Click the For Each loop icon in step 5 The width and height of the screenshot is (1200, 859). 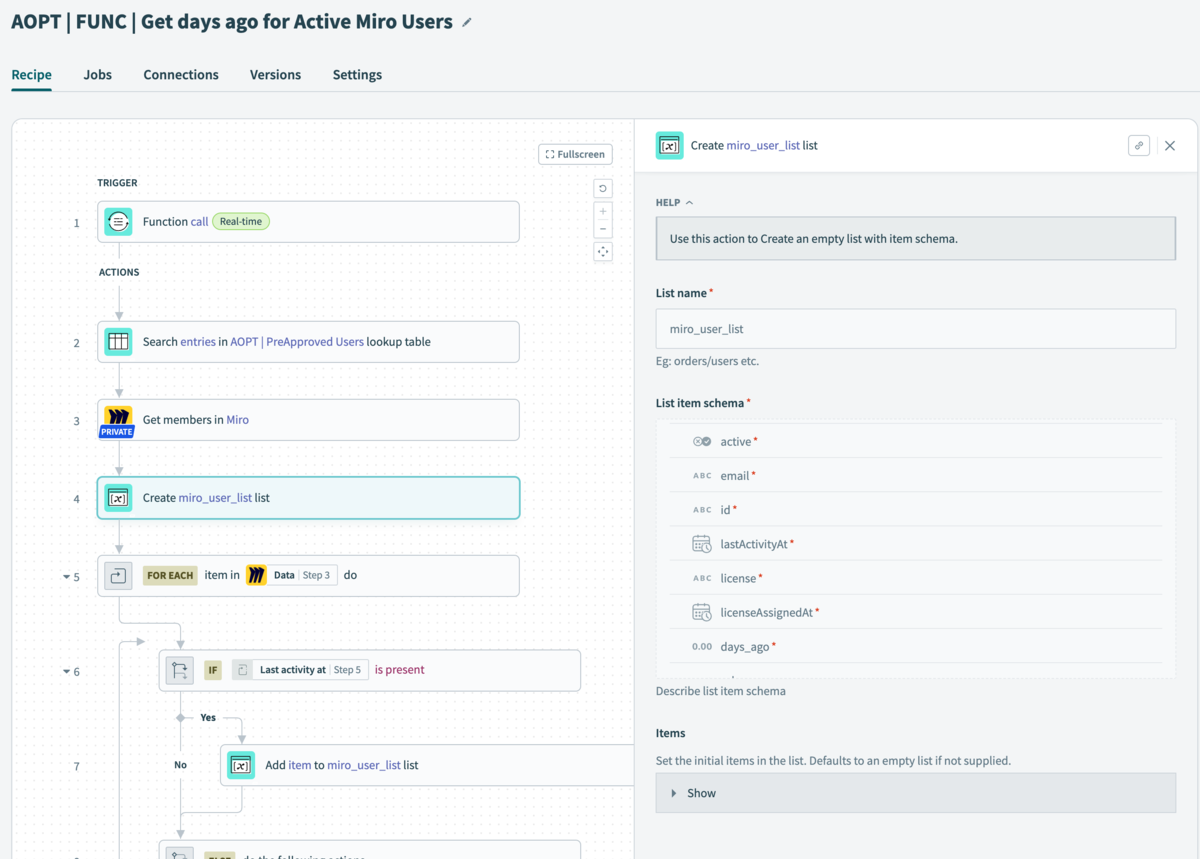tap(118, 576)
